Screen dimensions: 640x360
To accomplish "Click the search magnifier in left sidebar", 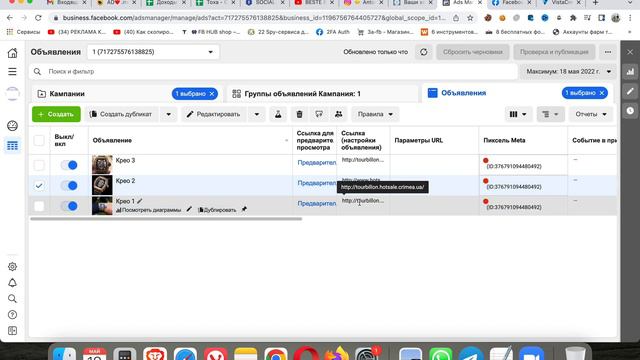I will coord(12,299).
